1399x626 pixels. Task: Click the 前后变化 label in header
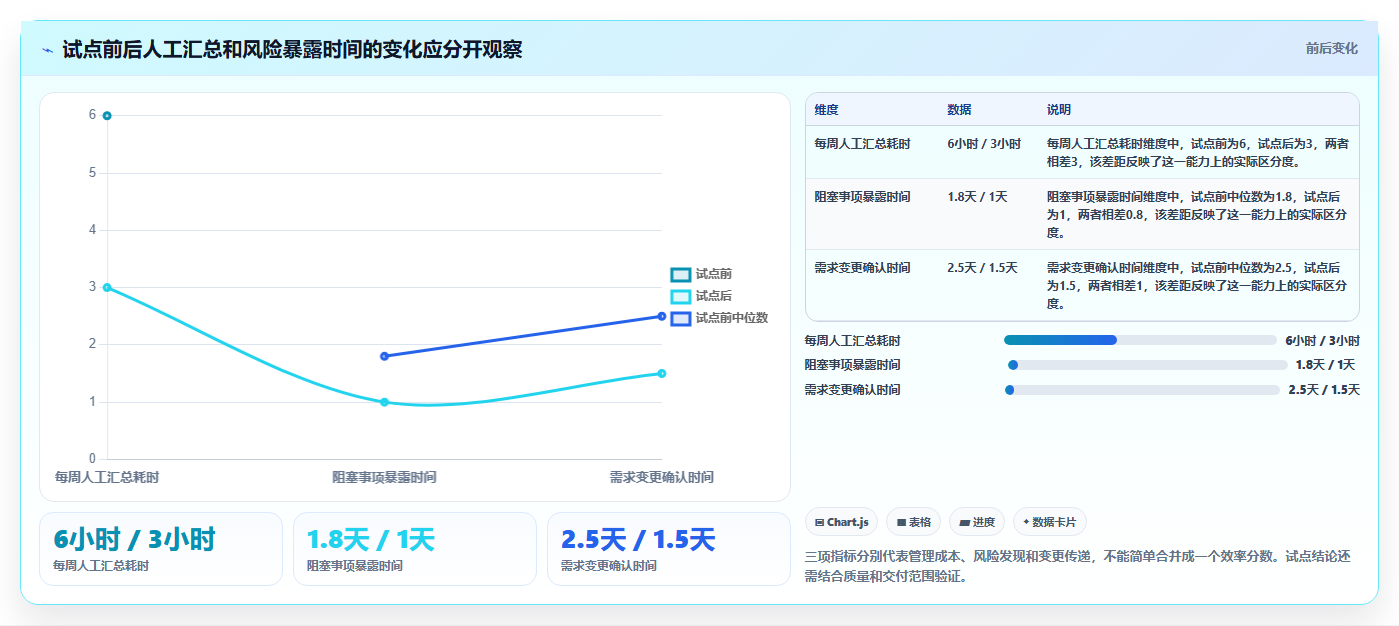pyautogui.click(x=1331, y=48)
